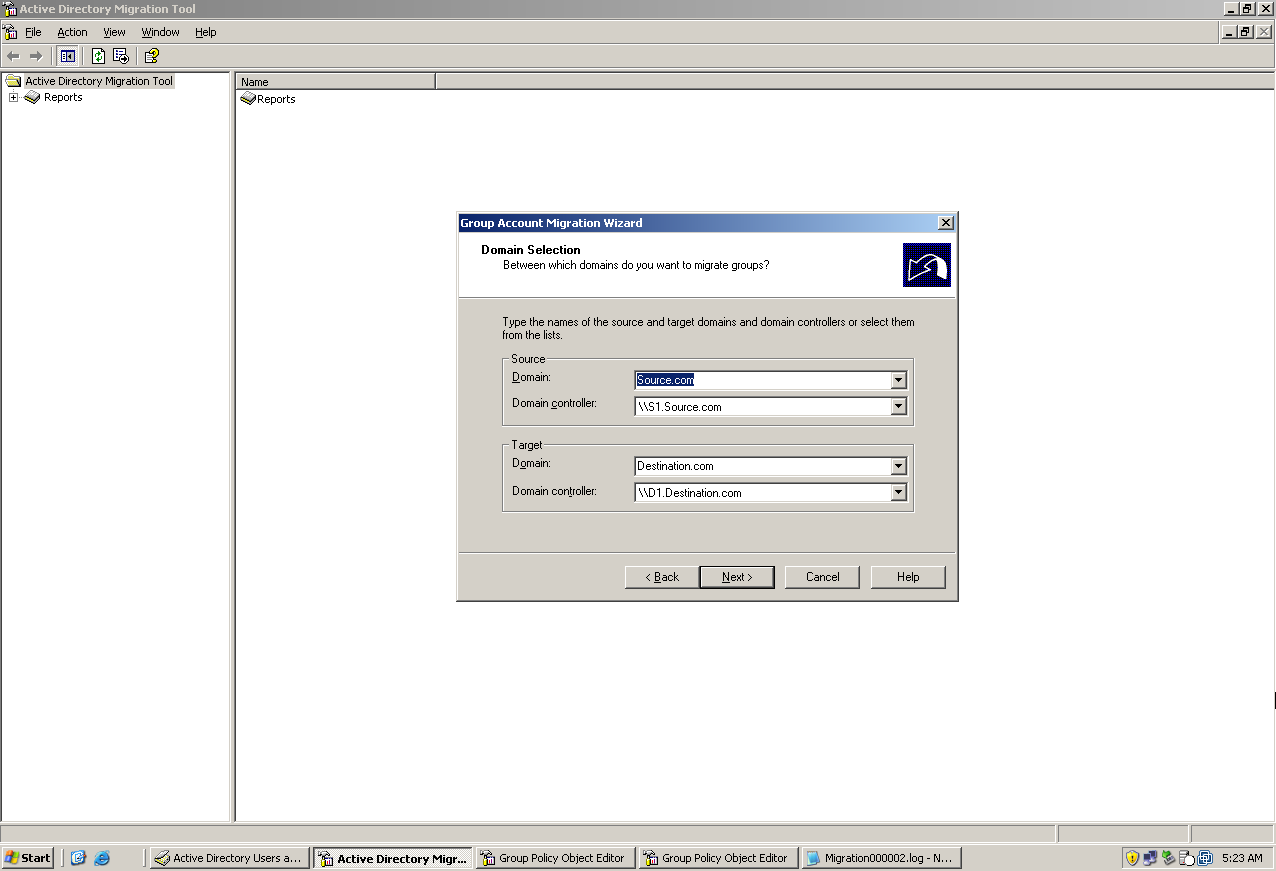Click the \\S1.Source.com domain controller field

pos(762,407)
